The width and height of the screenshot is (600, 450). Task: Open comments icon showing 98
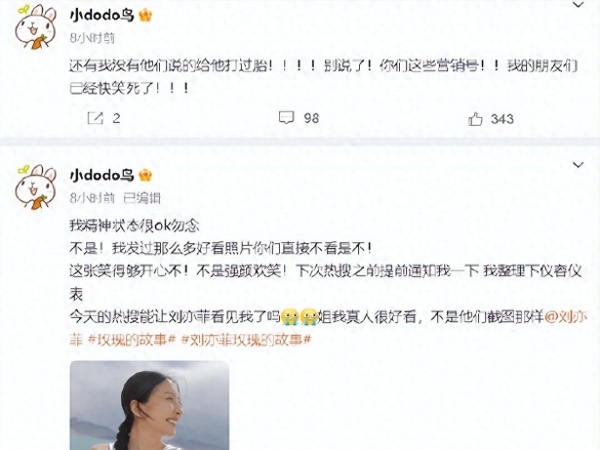click(286, 118)
